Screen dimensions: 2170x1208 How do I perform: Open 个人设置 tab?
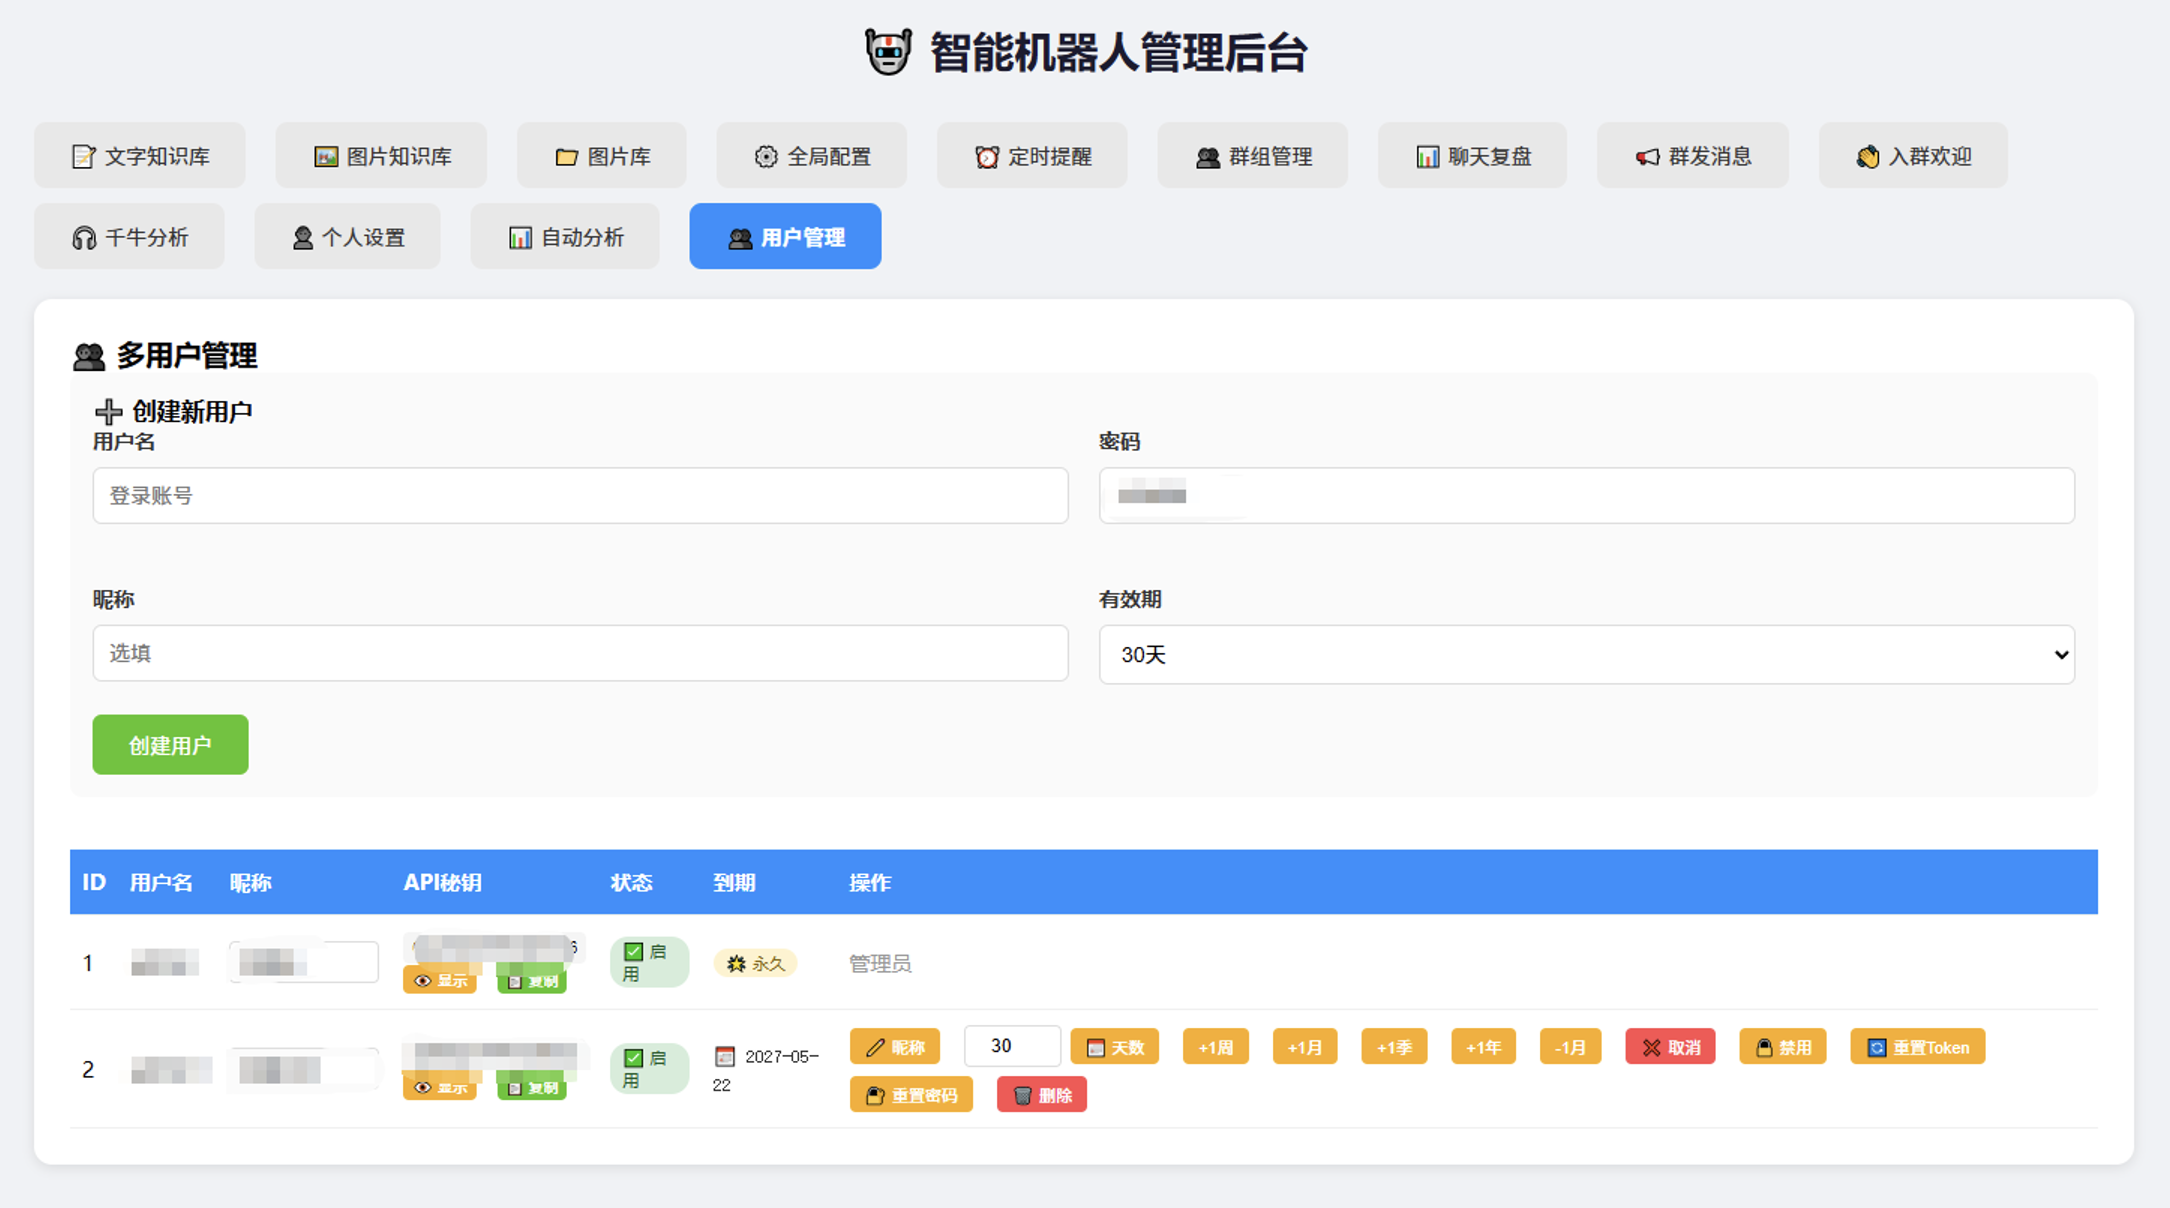(347, 237)
